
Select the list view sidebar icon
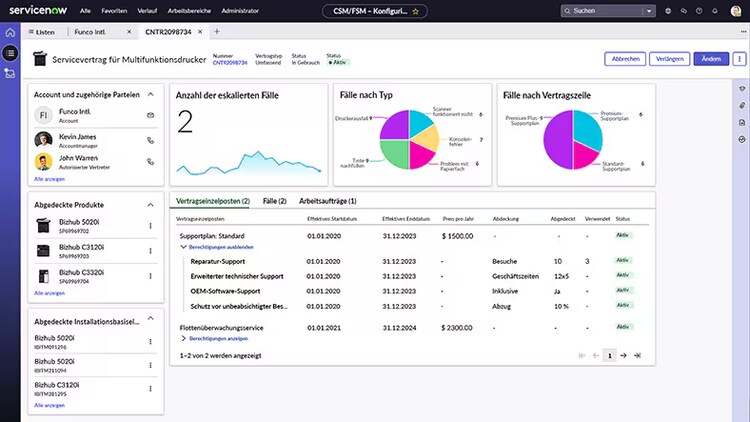10,53
